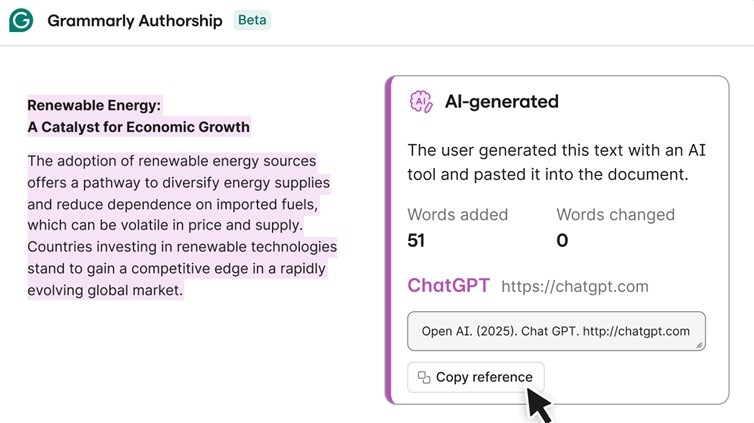Click the card description about pasted AI text

548,162
